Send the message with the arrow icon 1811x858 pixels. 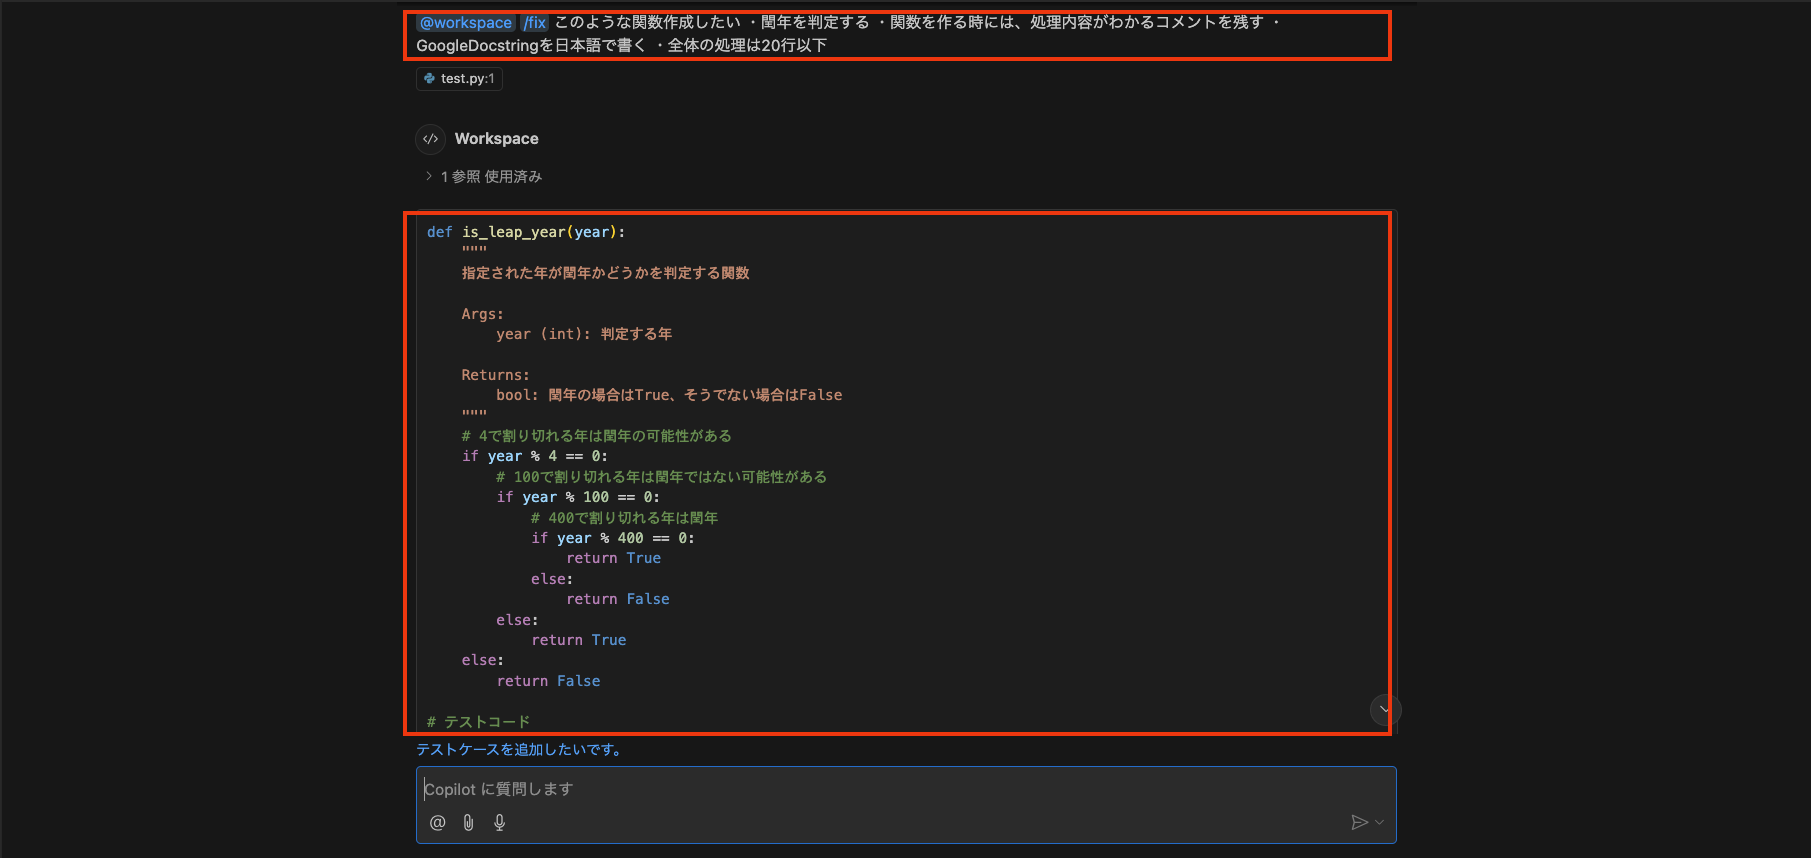click(x=1359, y=822)
